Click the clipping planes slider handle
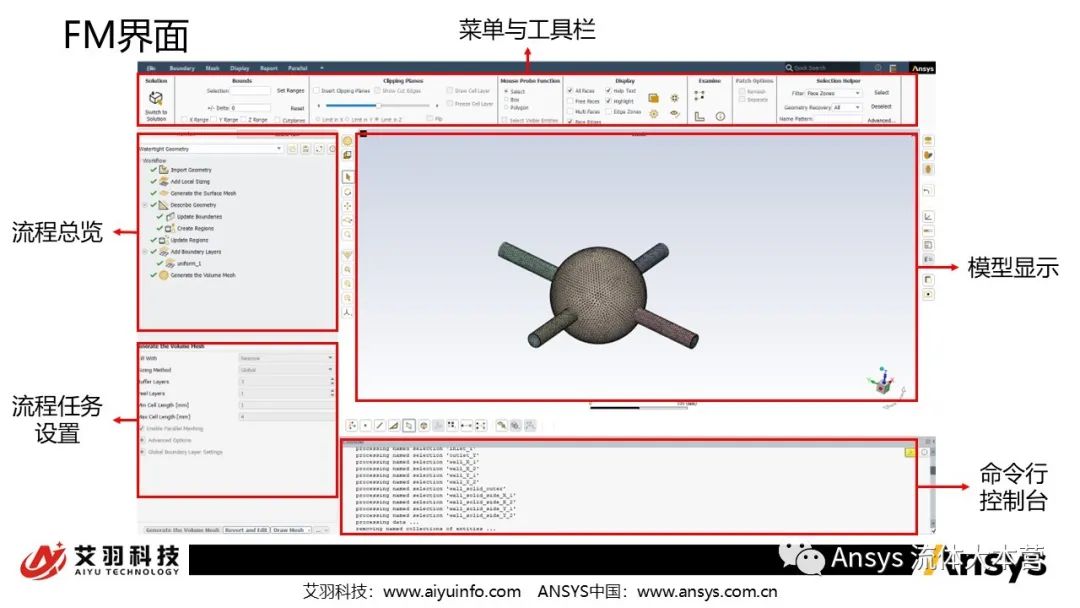The height and width of the screenshot is (608, 1080). 378,105
